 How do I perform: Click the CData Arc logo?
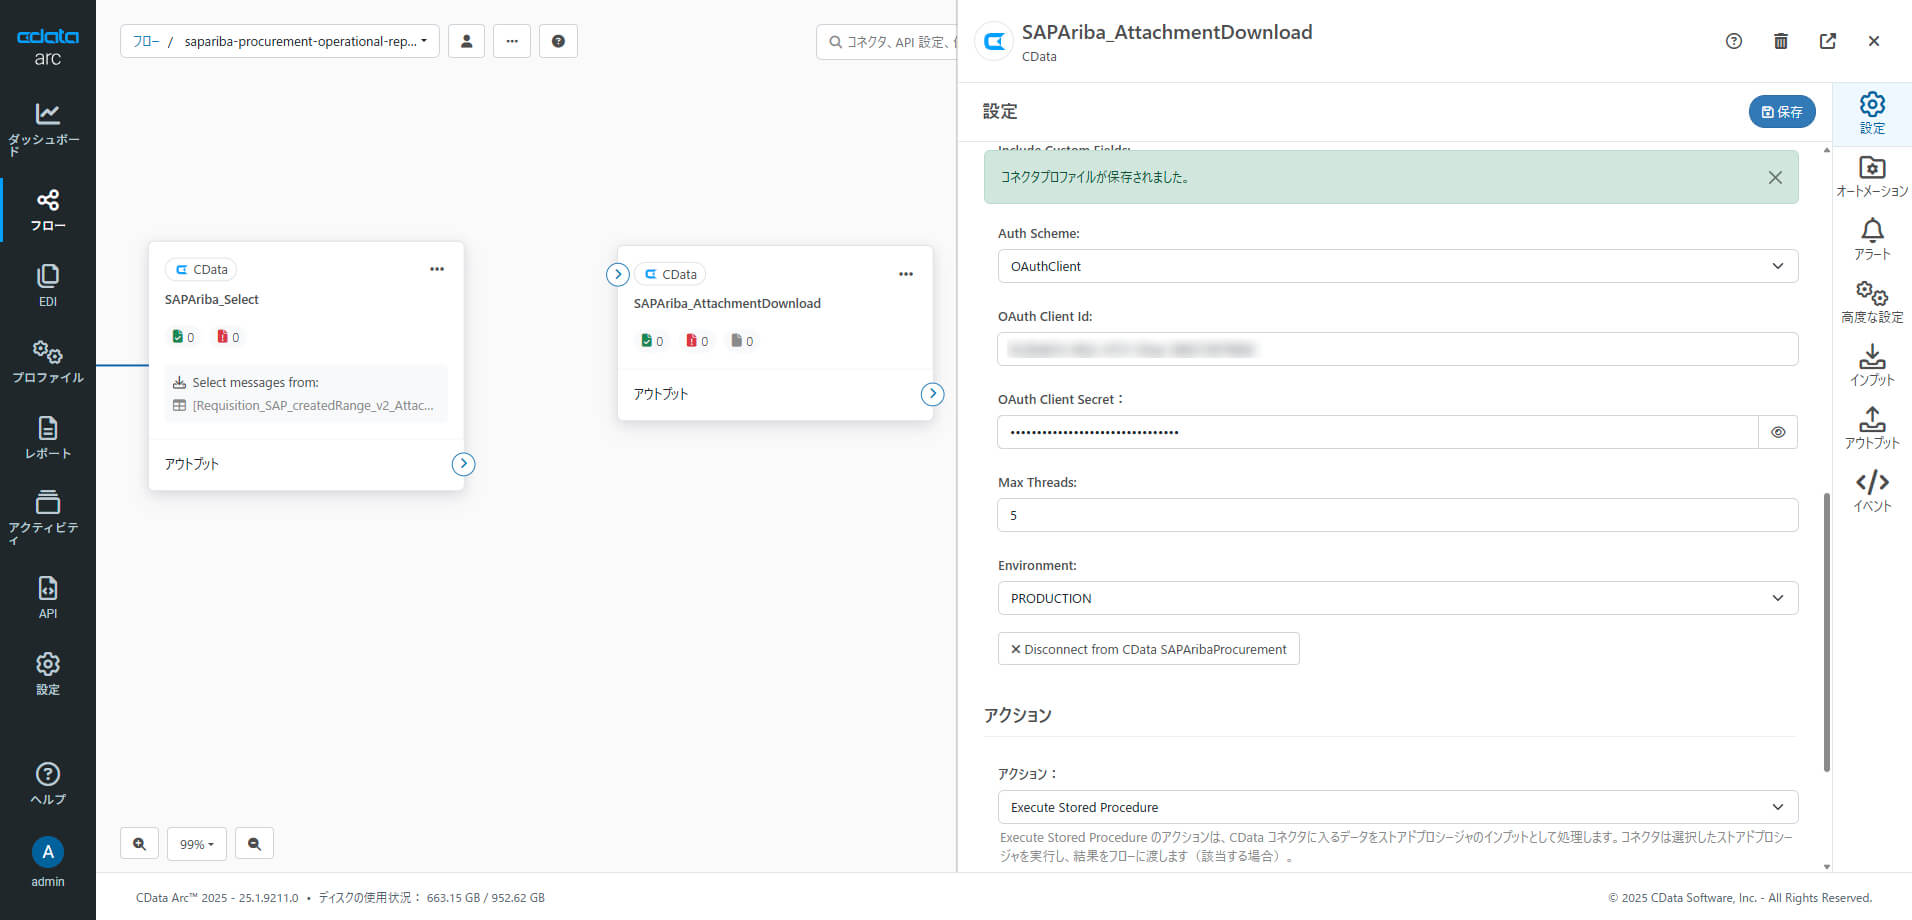coord(47,46)
